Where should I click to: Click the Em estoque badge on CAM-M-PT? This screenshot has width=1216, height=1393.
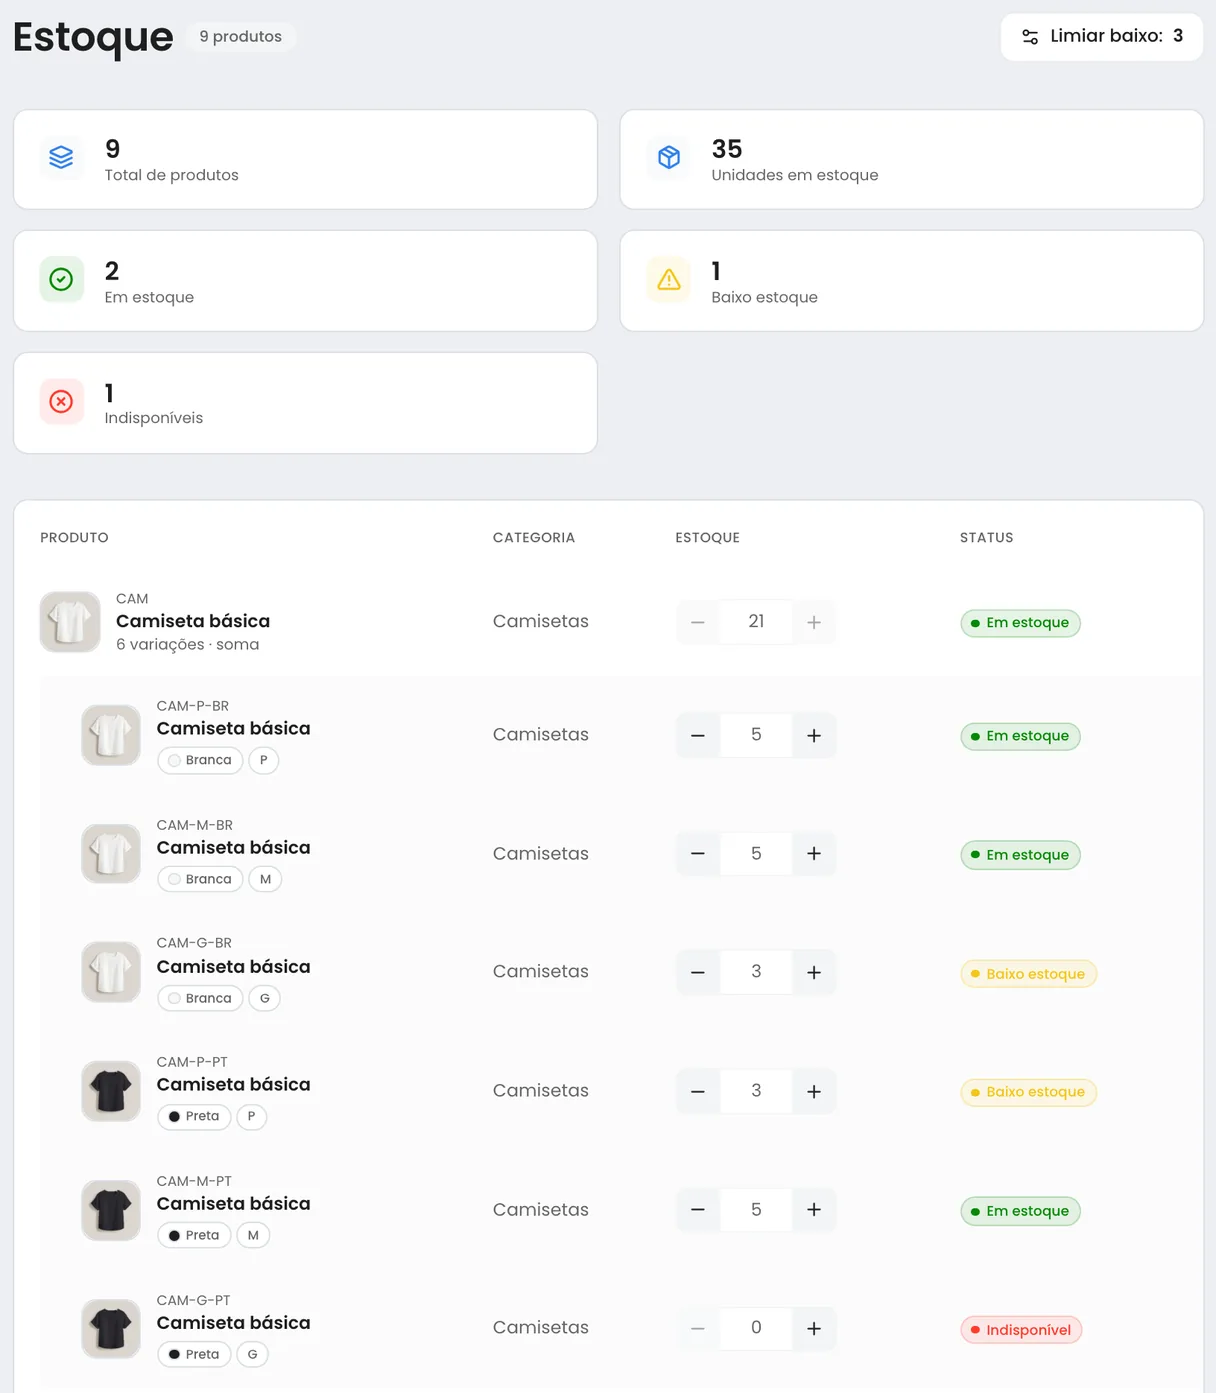coord(1020,1211)
